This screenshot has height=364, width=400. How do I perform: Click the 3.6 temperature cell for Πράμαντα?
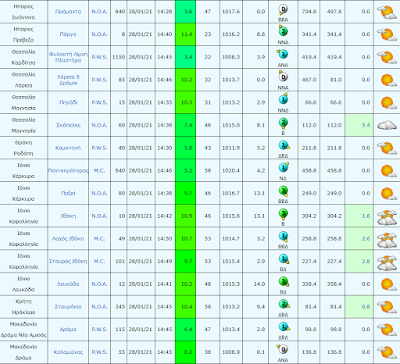click(x=185, y=12)
